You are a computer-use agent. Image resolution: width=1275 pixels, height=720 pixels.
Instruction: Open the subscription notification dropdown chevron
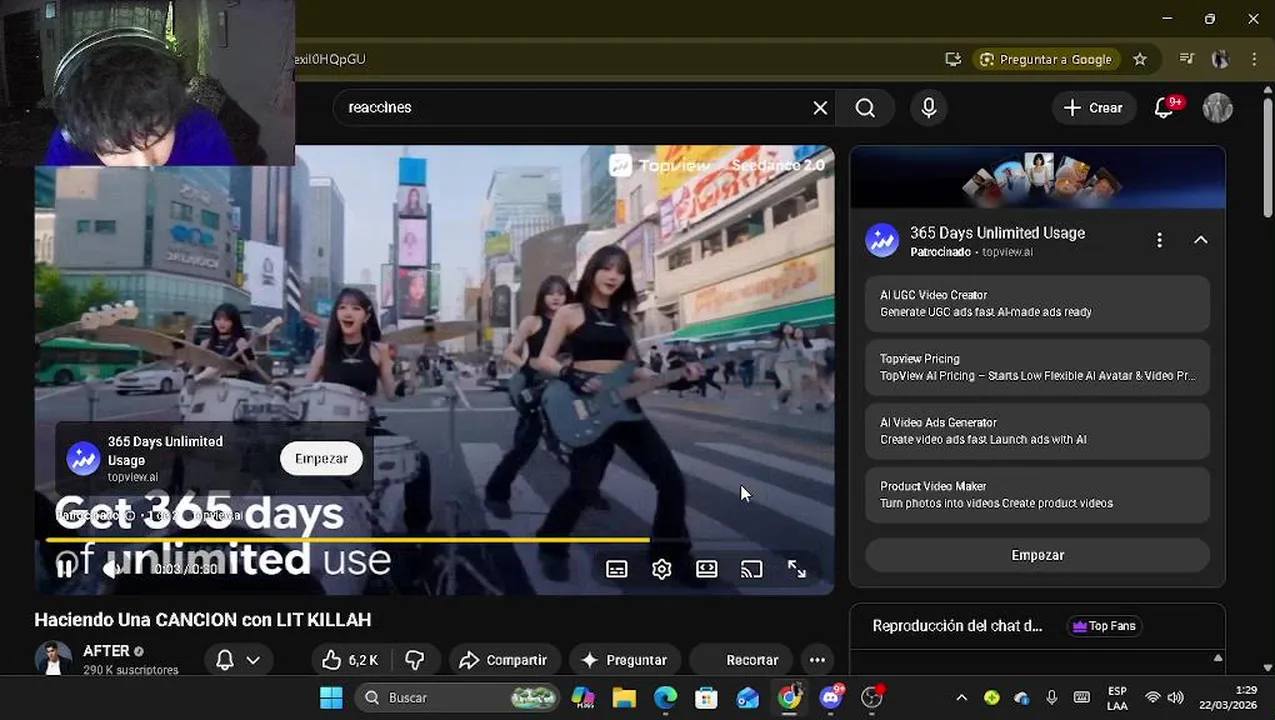tap(253, 660)
